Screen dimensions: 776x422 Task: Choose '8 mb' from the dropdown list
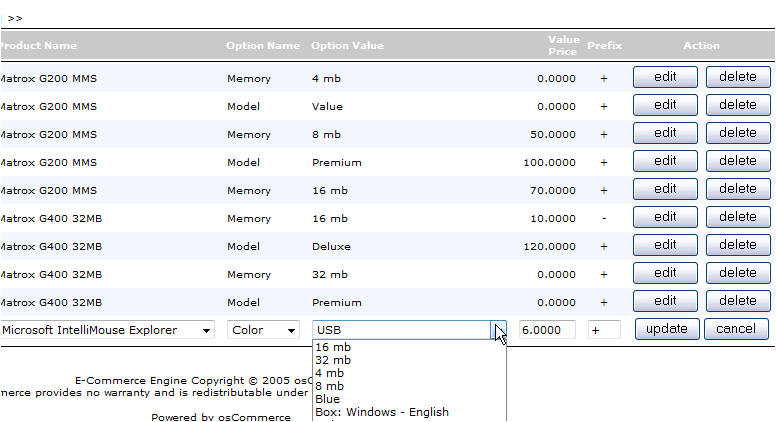329,386
